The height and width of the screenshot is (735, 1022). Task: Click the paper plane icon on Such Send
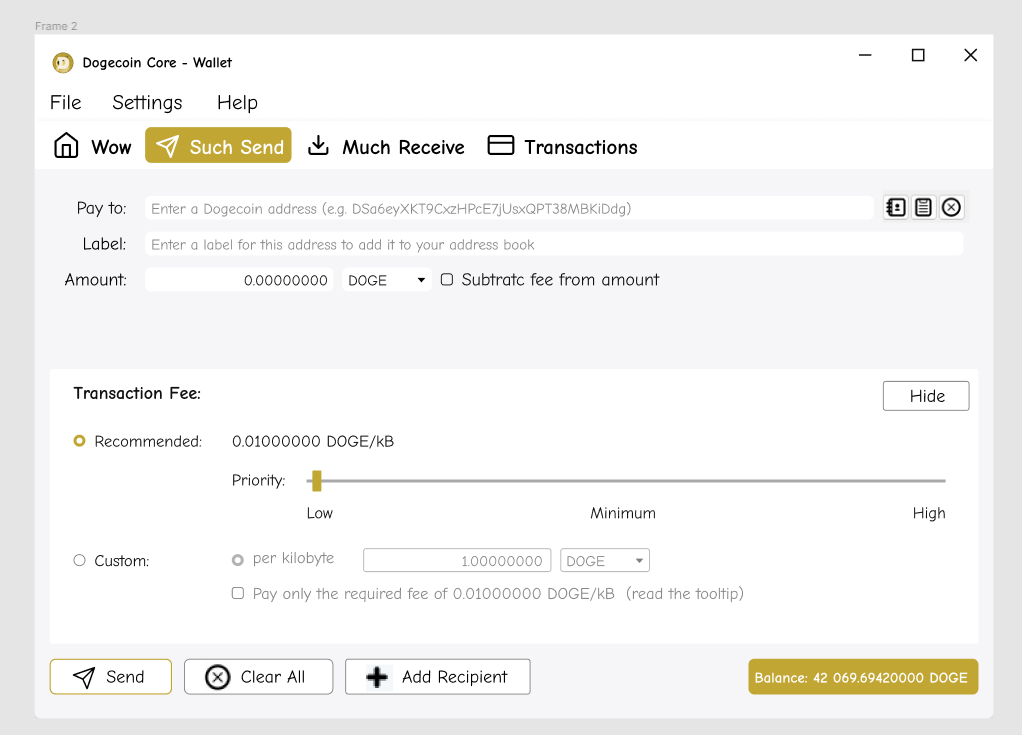point(170,145)
